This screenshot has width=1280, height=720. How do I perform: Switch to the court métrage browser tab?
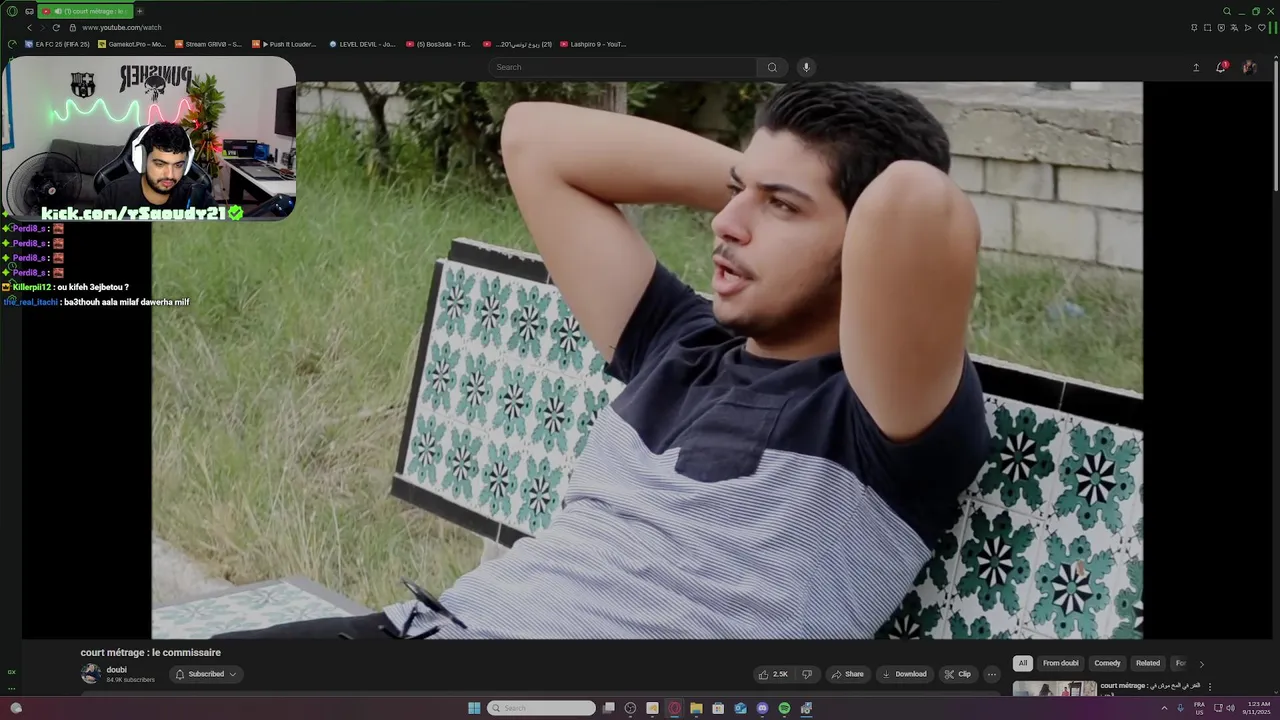(85, 11)
